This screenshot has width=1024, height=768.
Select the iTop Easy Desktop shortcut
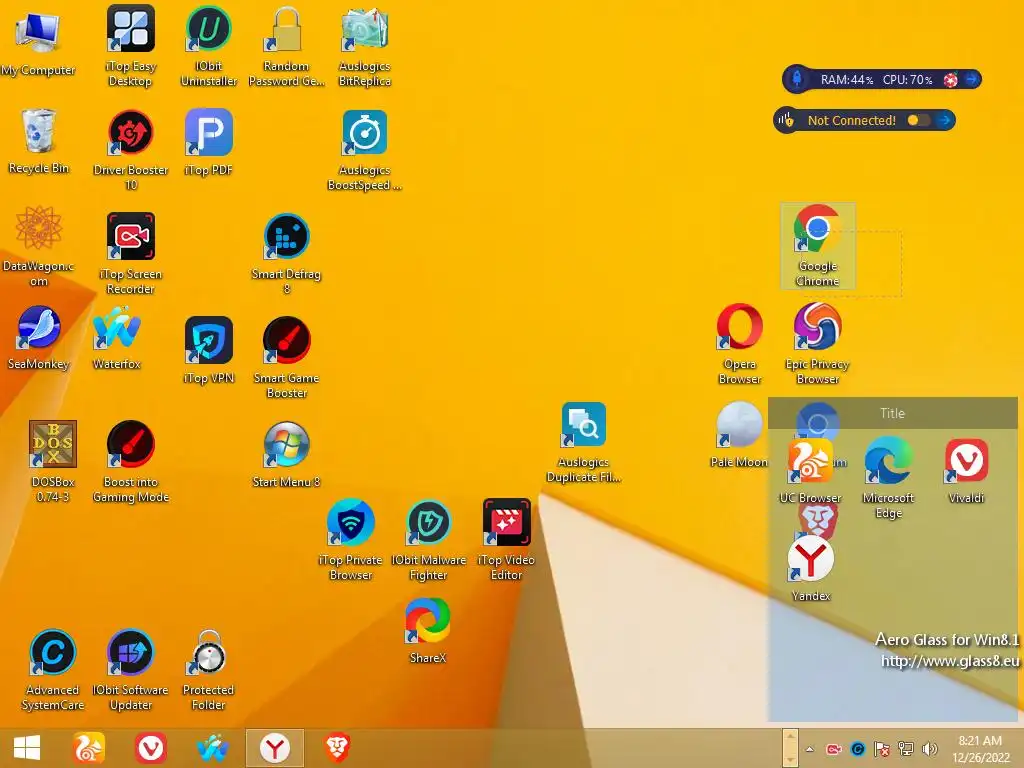[131, 46]
